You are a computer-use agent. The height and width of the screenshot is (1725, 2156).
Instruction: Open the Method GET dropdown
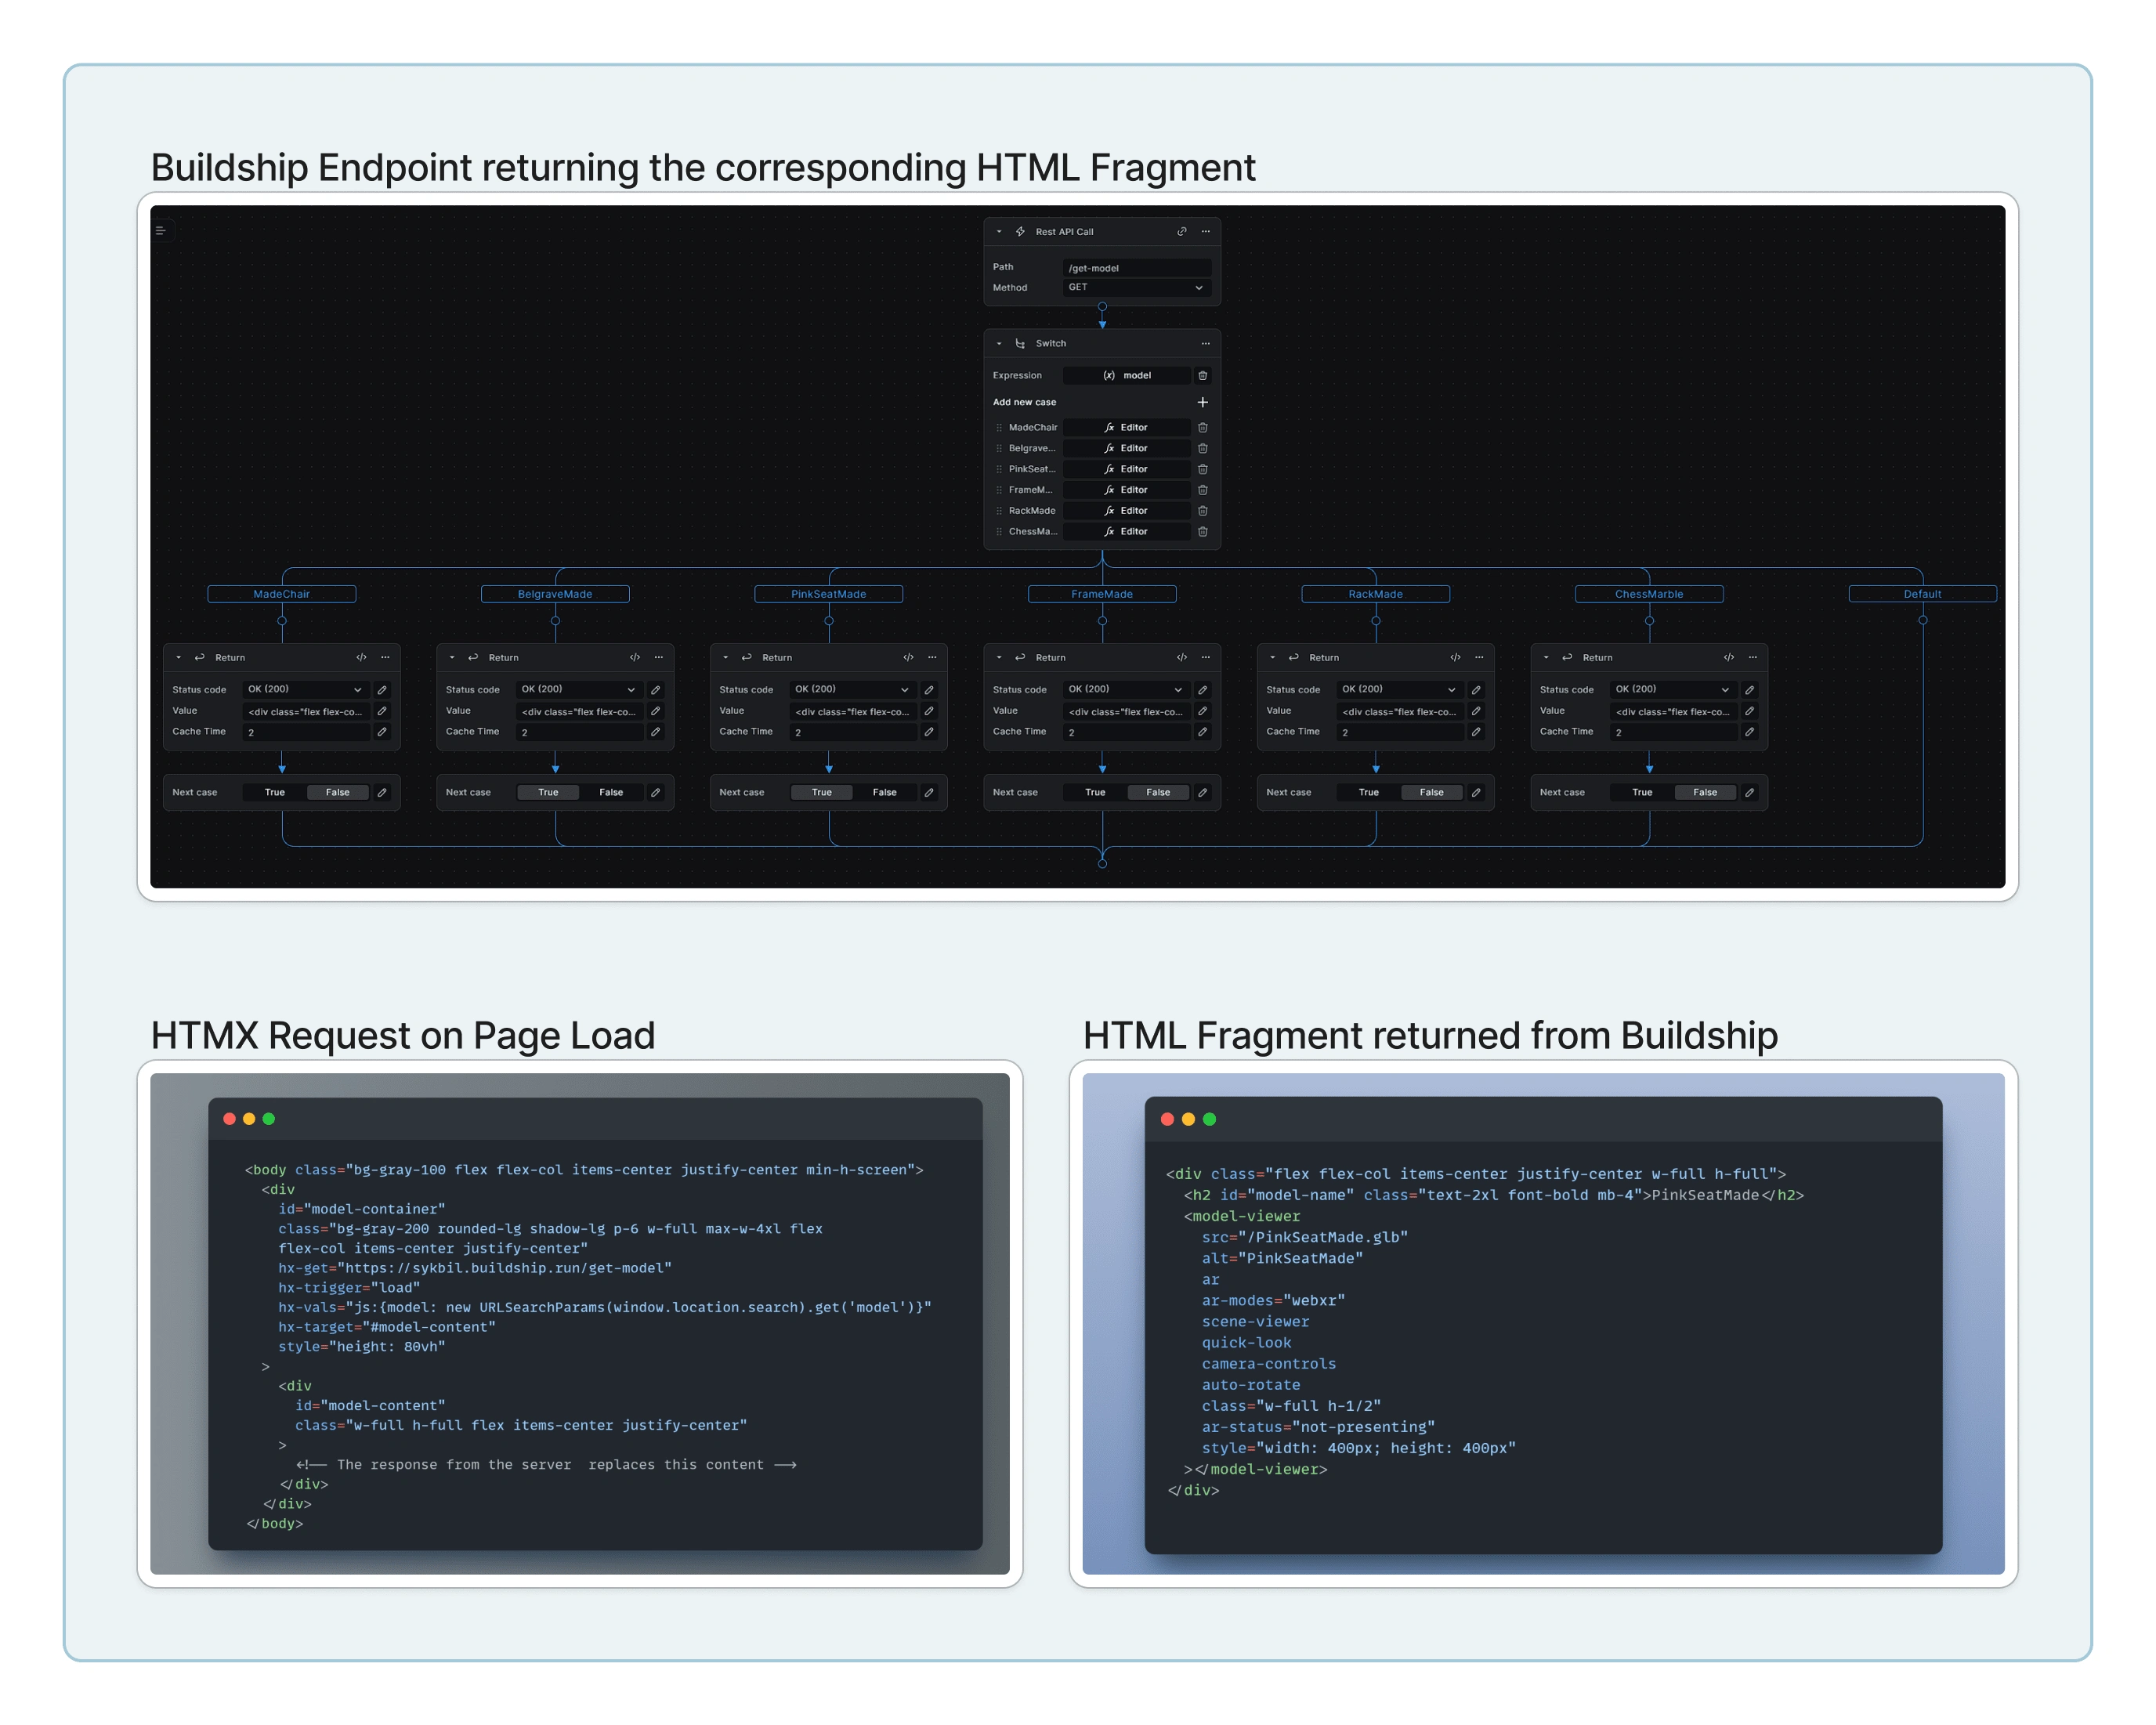1137,287
